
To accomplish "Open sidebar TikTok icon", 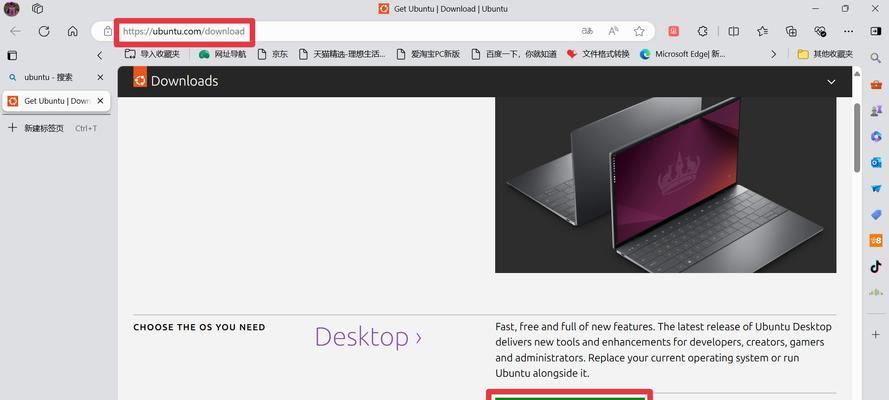I will pos(876,266).
